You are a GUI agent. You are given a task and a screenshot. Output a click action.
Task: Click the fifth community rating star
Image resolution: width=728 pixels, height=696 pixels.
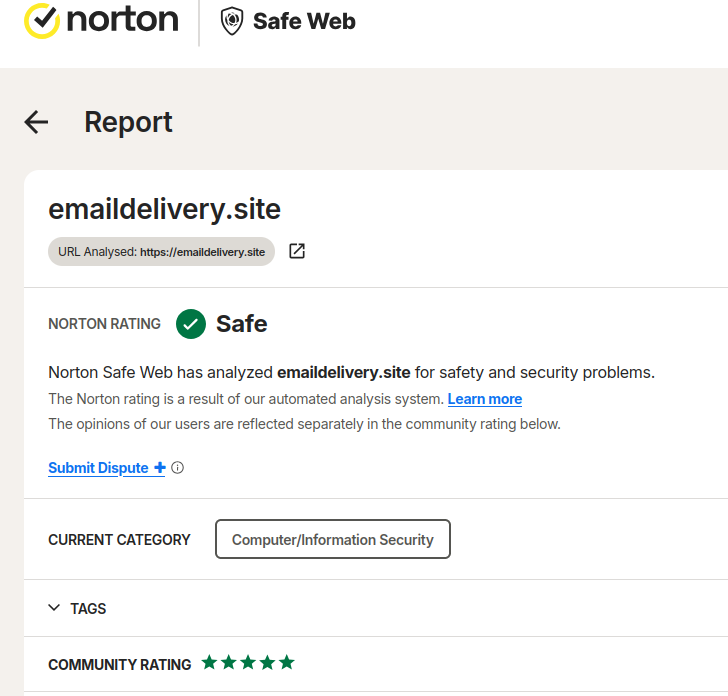[x=287, y=662]
